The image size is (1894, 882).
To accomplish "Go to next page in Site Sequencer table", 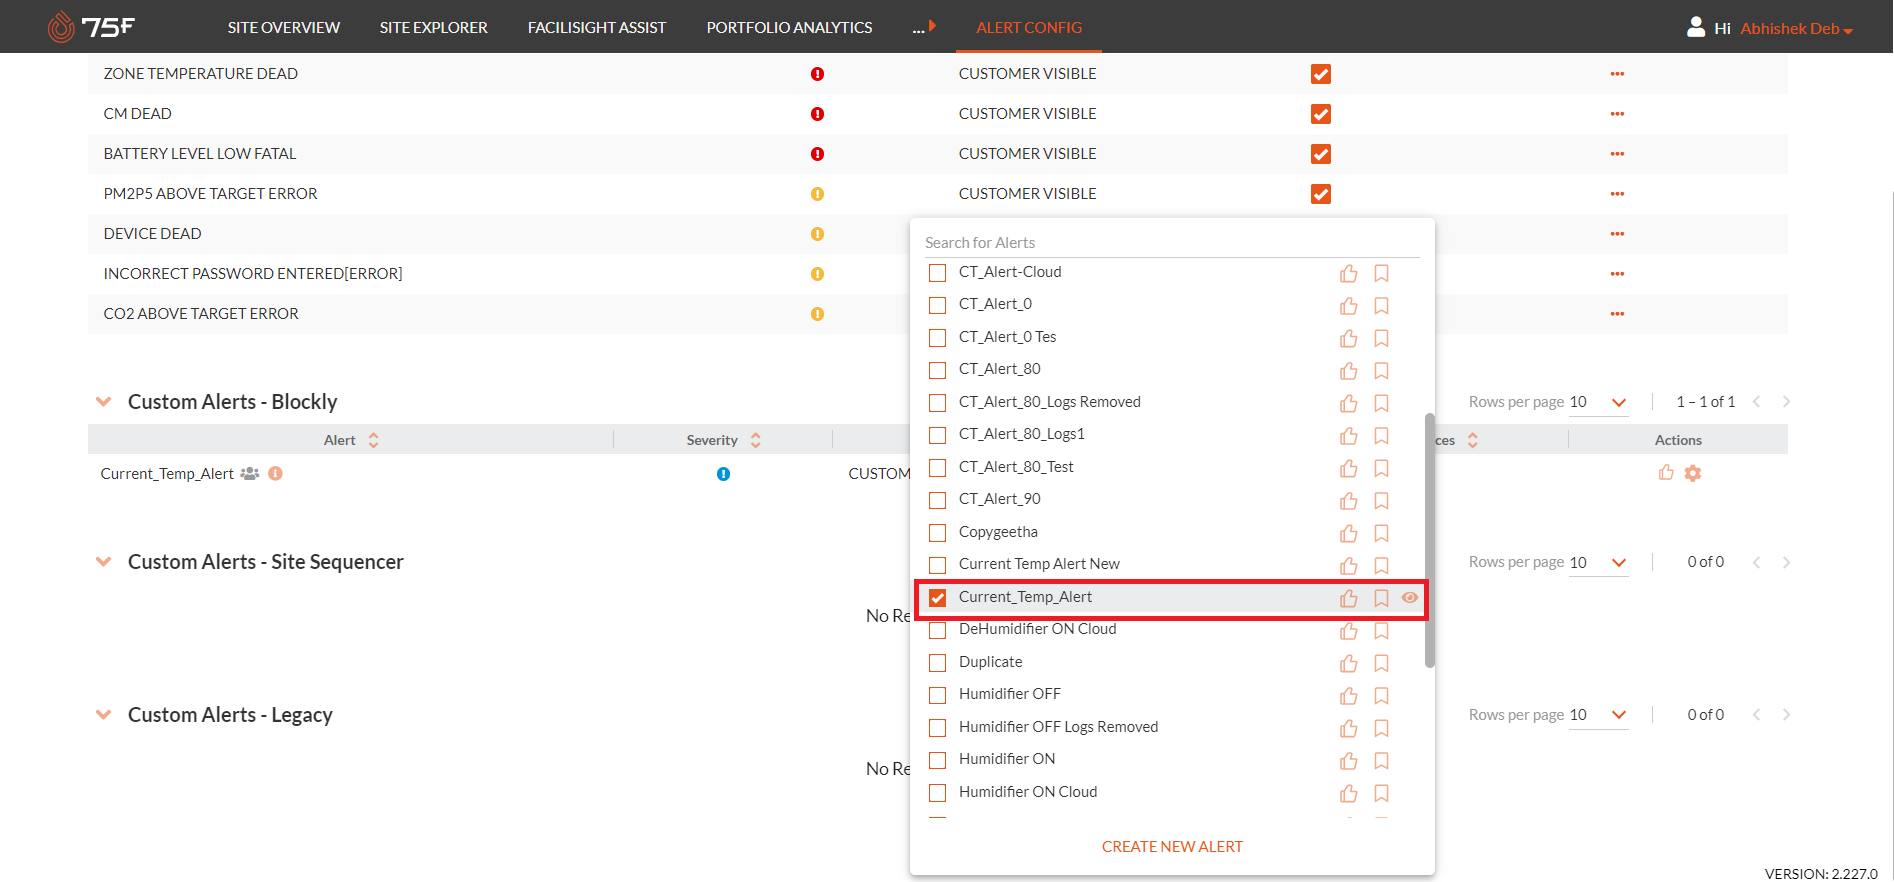I will point(1786,562).
